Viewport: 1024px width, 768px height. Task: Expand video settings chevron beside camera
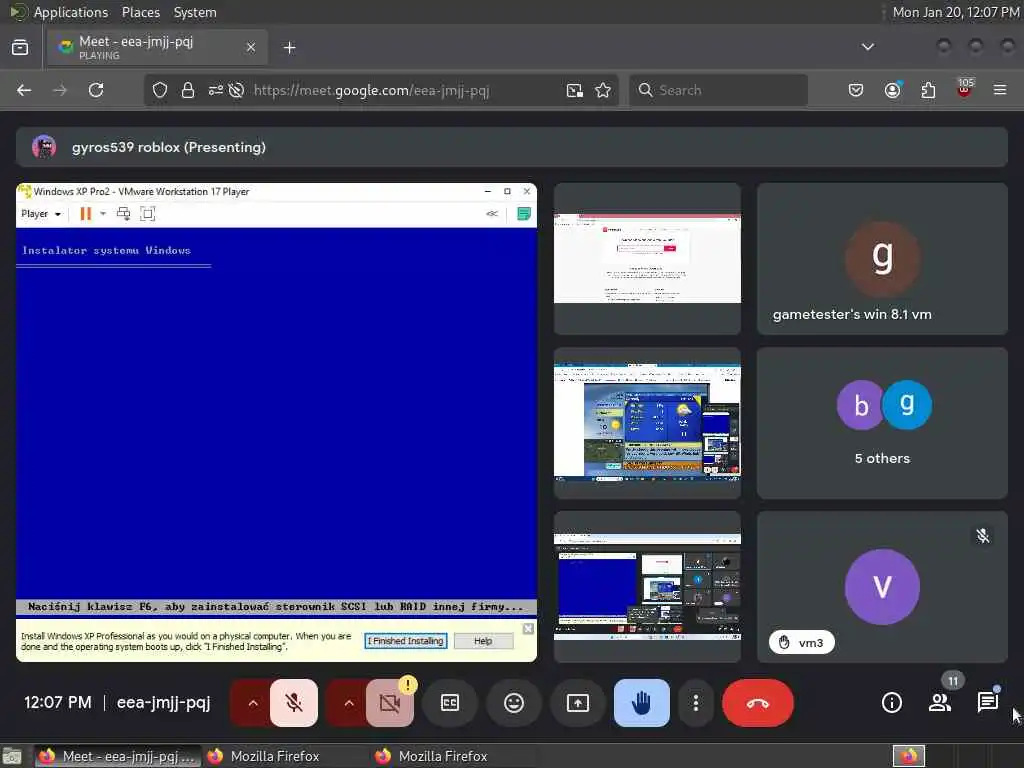point(348,703)
